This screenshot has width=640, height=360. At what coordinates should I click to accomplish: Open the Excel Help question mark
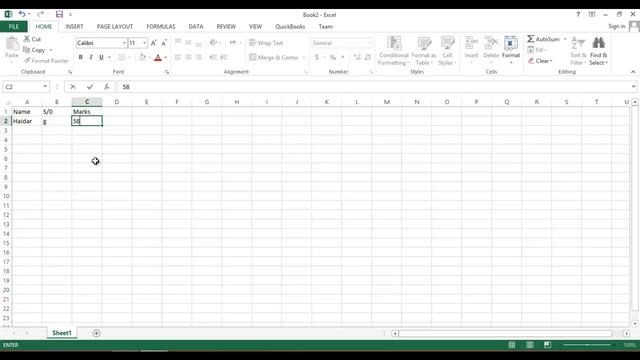click(x=578, y=14)
